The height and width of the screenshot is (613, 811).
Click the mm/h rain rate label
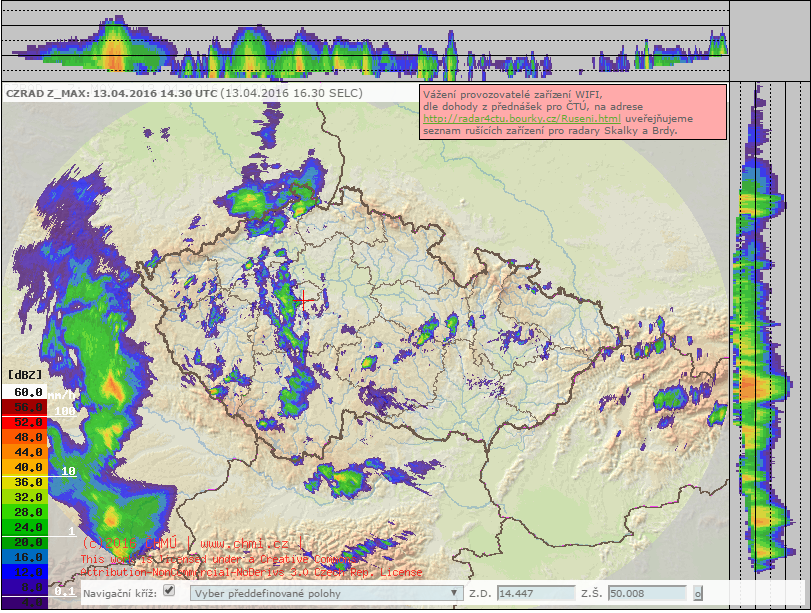coord(62,396)
